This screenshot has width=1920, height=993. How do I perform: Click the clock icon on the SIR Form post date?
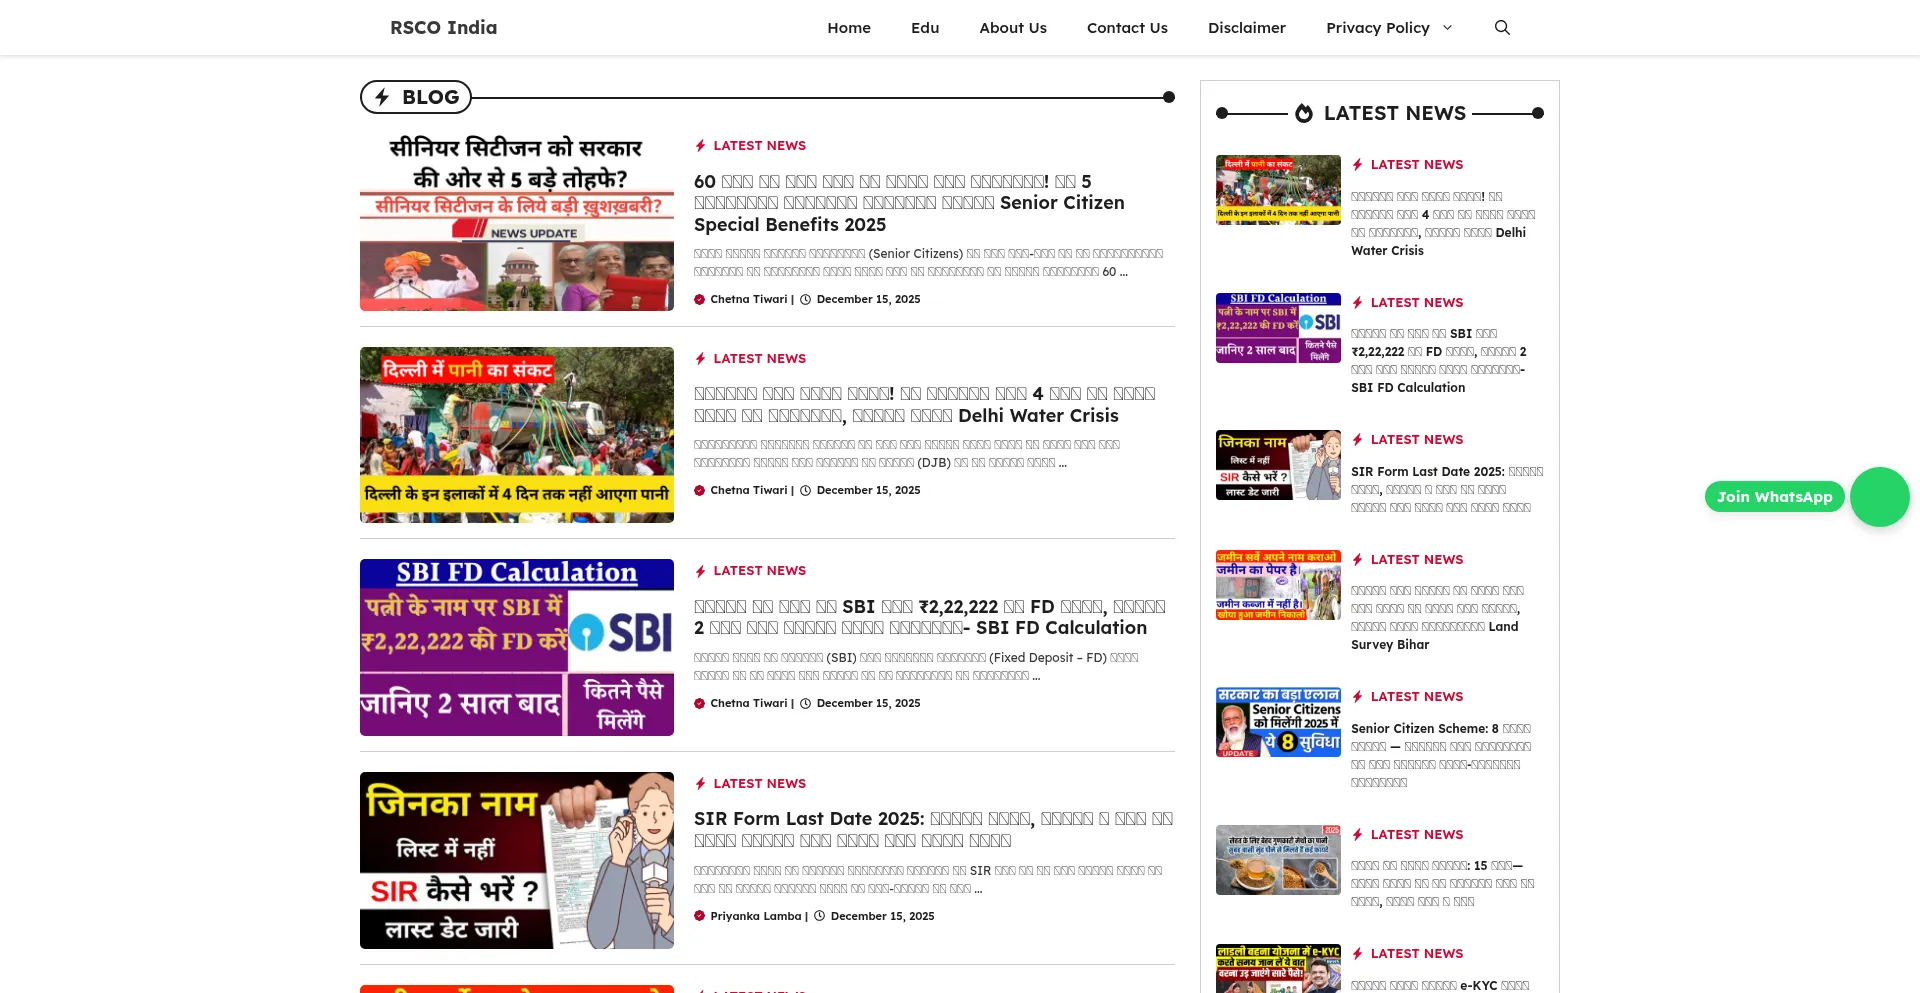pyautogui.click(x=820, y=915)
